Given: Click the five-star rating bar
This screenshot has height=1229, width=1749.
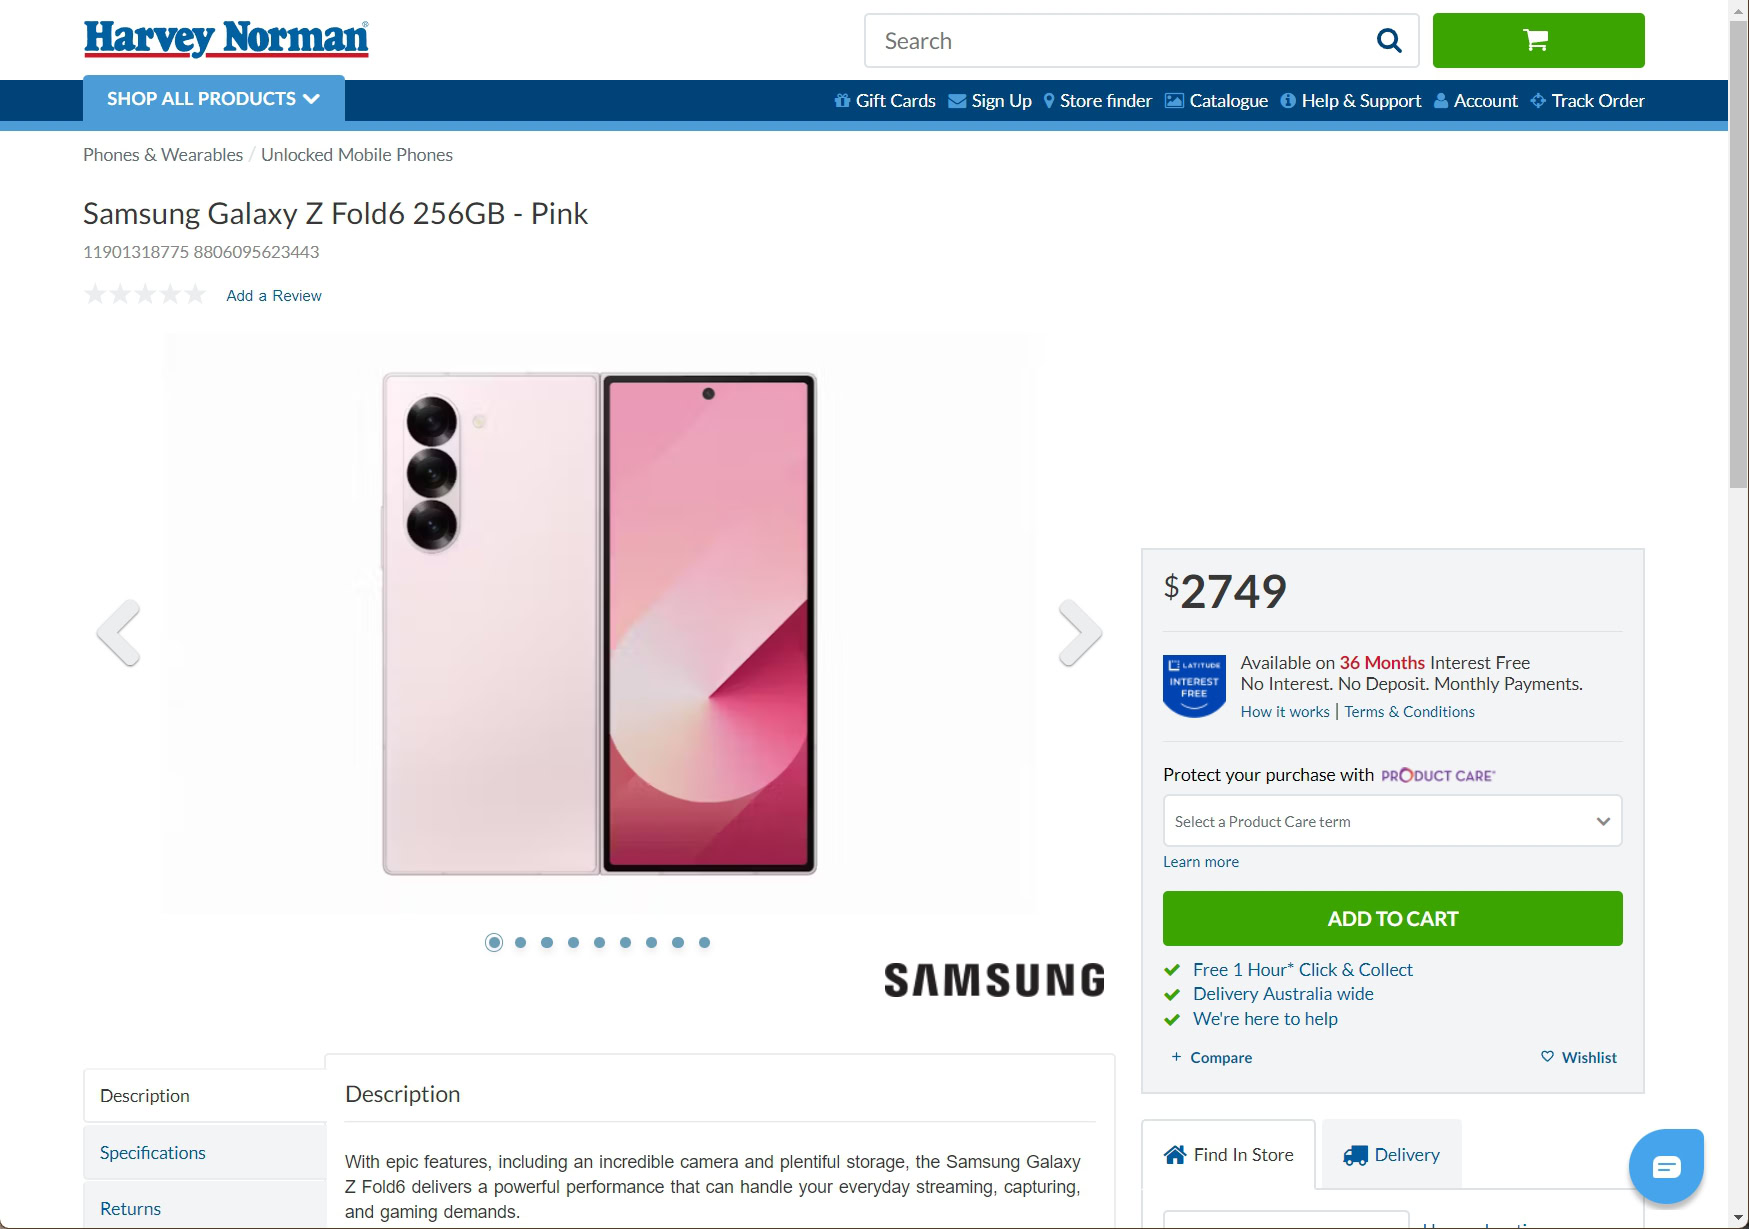Looking at the screenshot, I should point(145,295).
